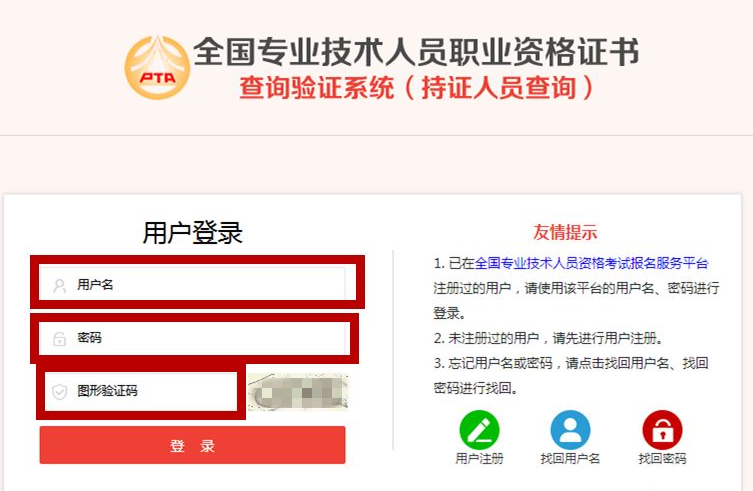
Task: Click the 用户注册 text label
Action: (x=479, y=458)
